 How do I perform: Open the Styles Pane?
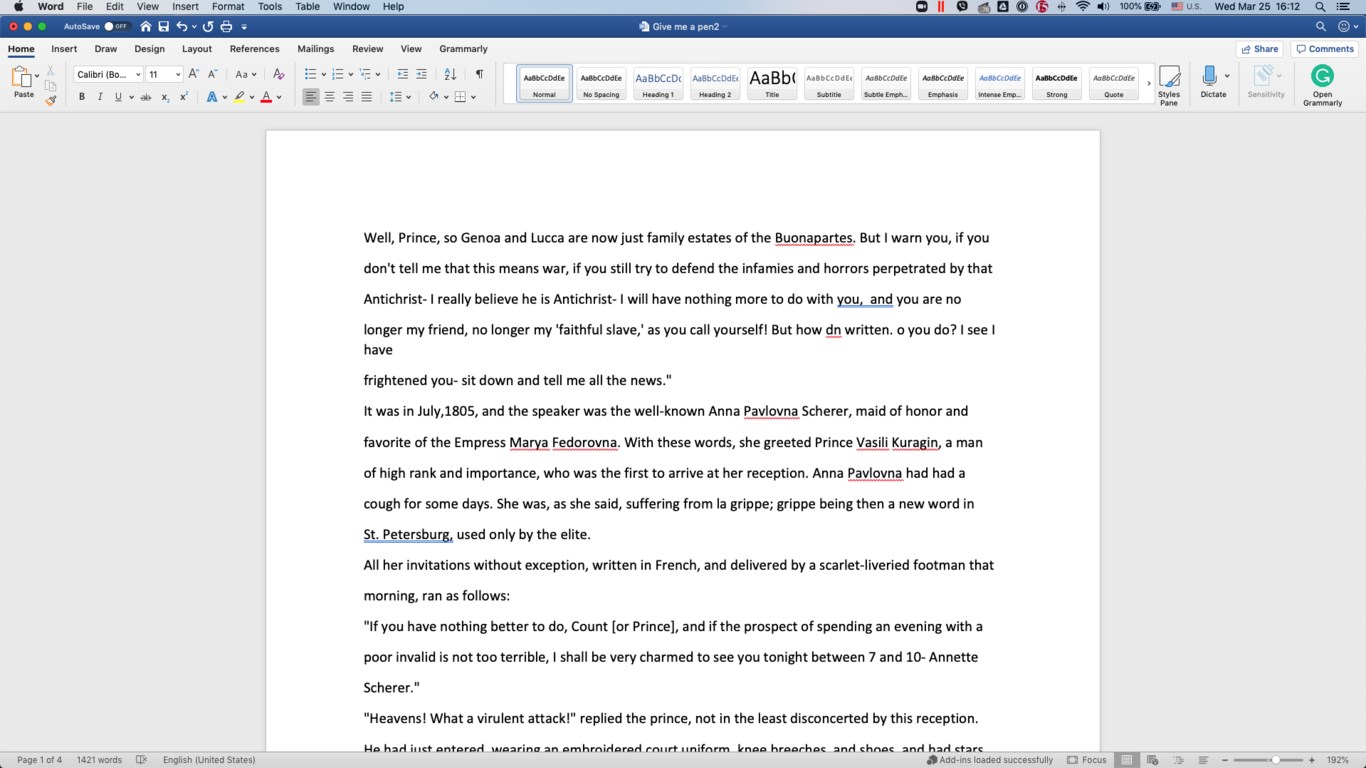tap(1169, 83)
